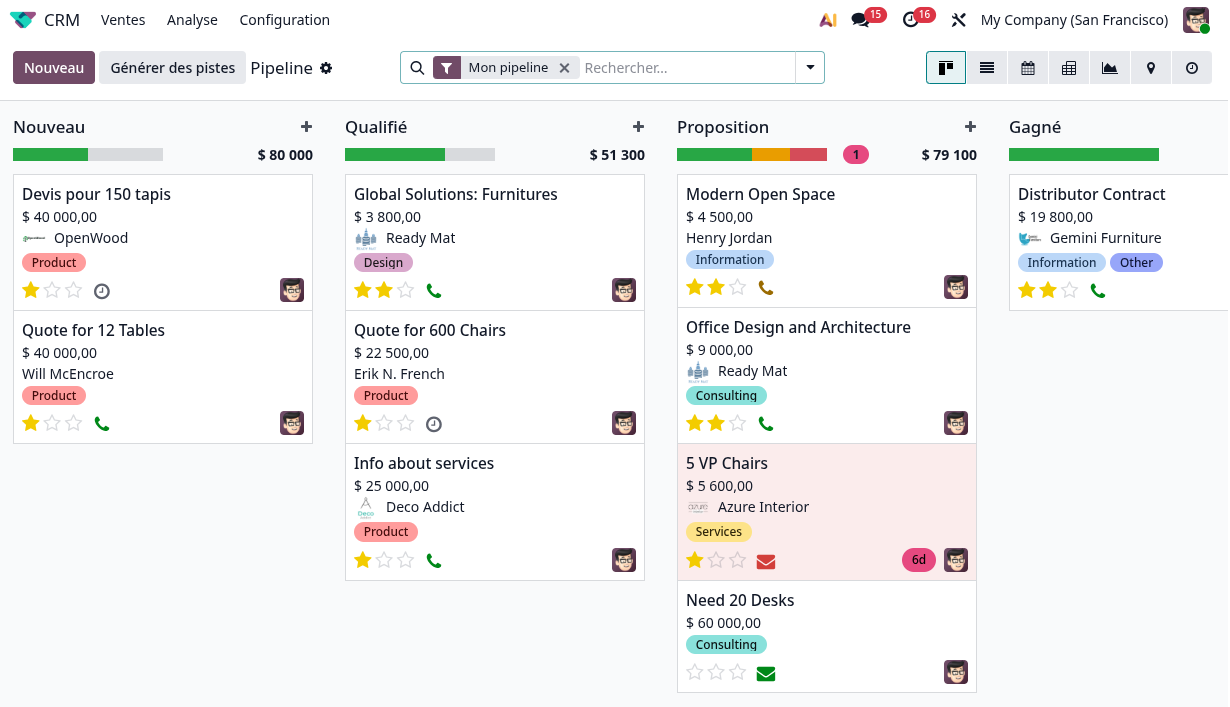Open the My Company (San Francisco) user menu
The height and width of the screenshot is (707, 1230).
coord(1074,19)
